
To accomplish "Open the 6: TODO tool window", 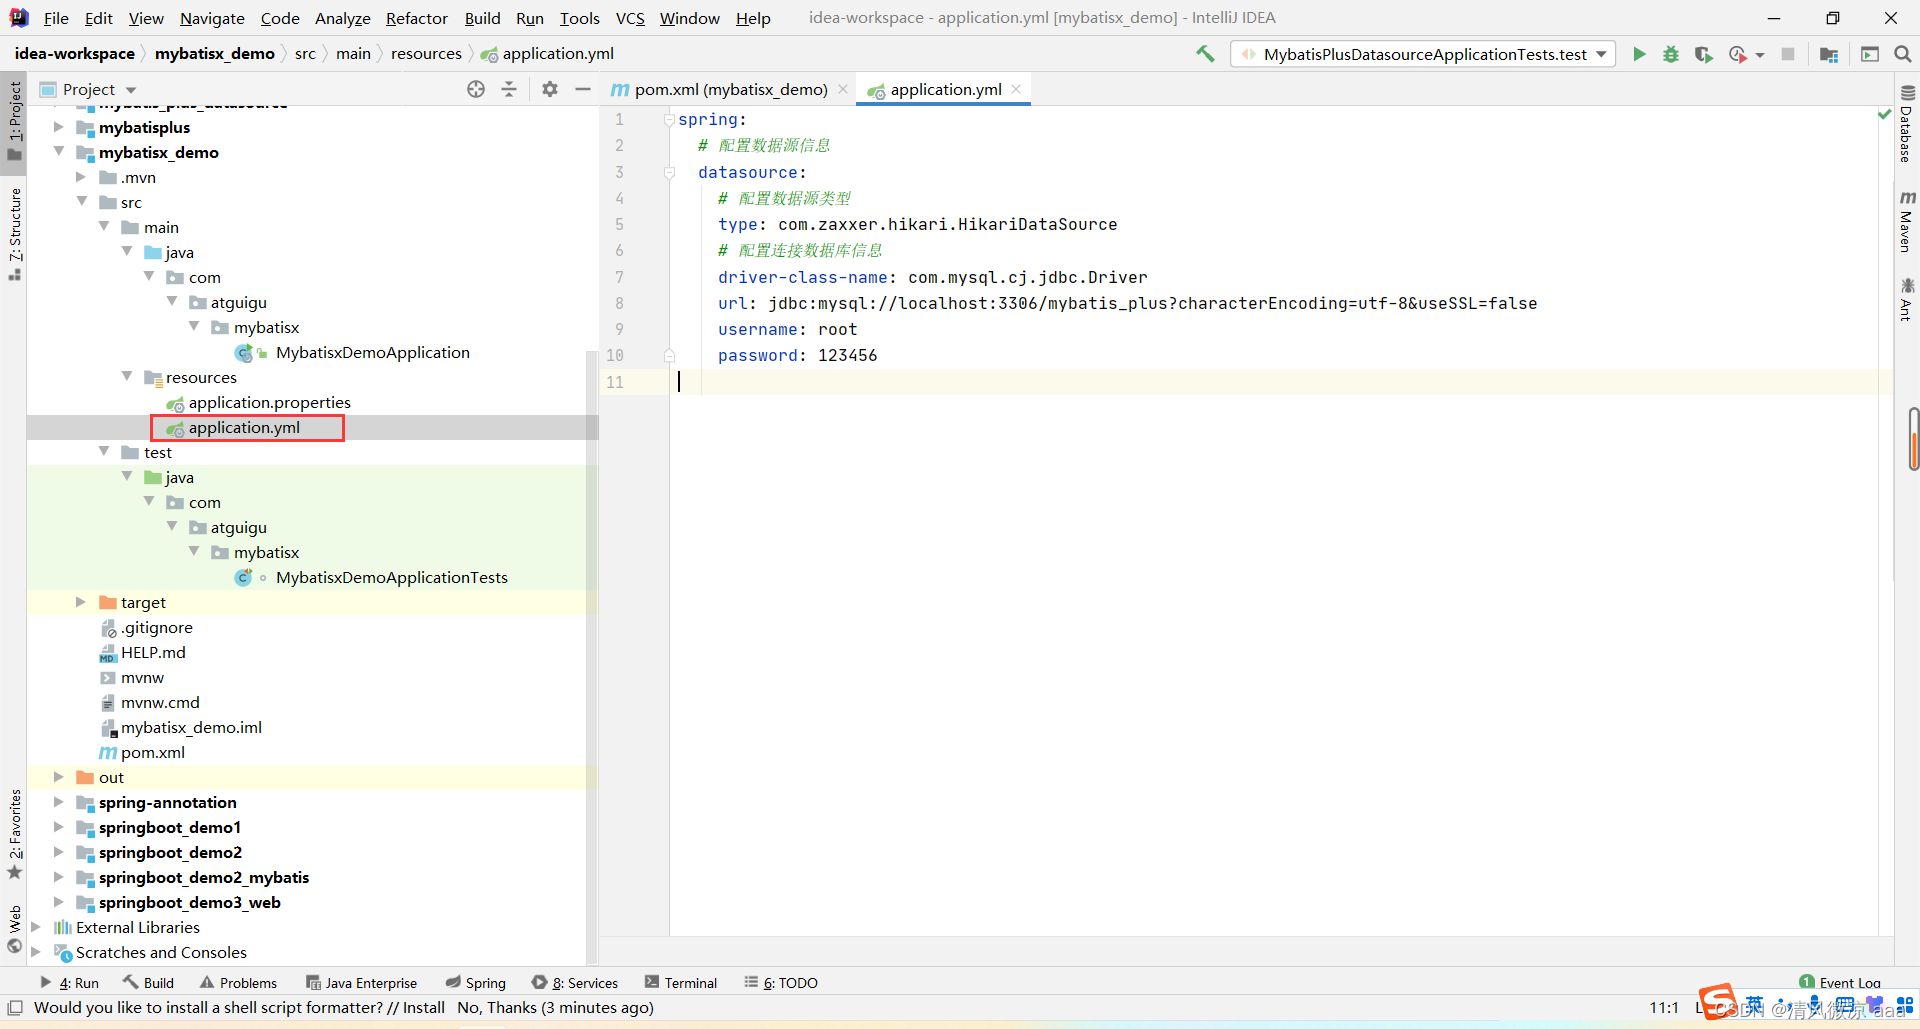I will coord(781,983).
